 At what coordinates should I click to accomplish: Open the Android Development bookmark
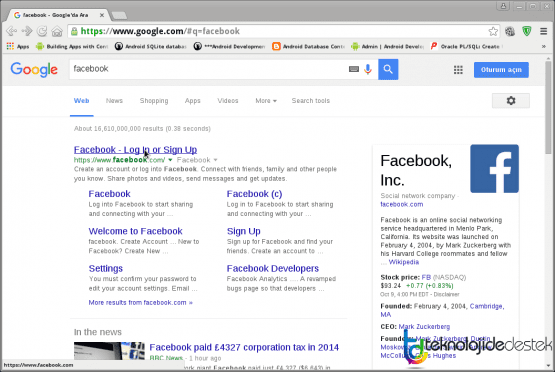(x=229, y=46)
